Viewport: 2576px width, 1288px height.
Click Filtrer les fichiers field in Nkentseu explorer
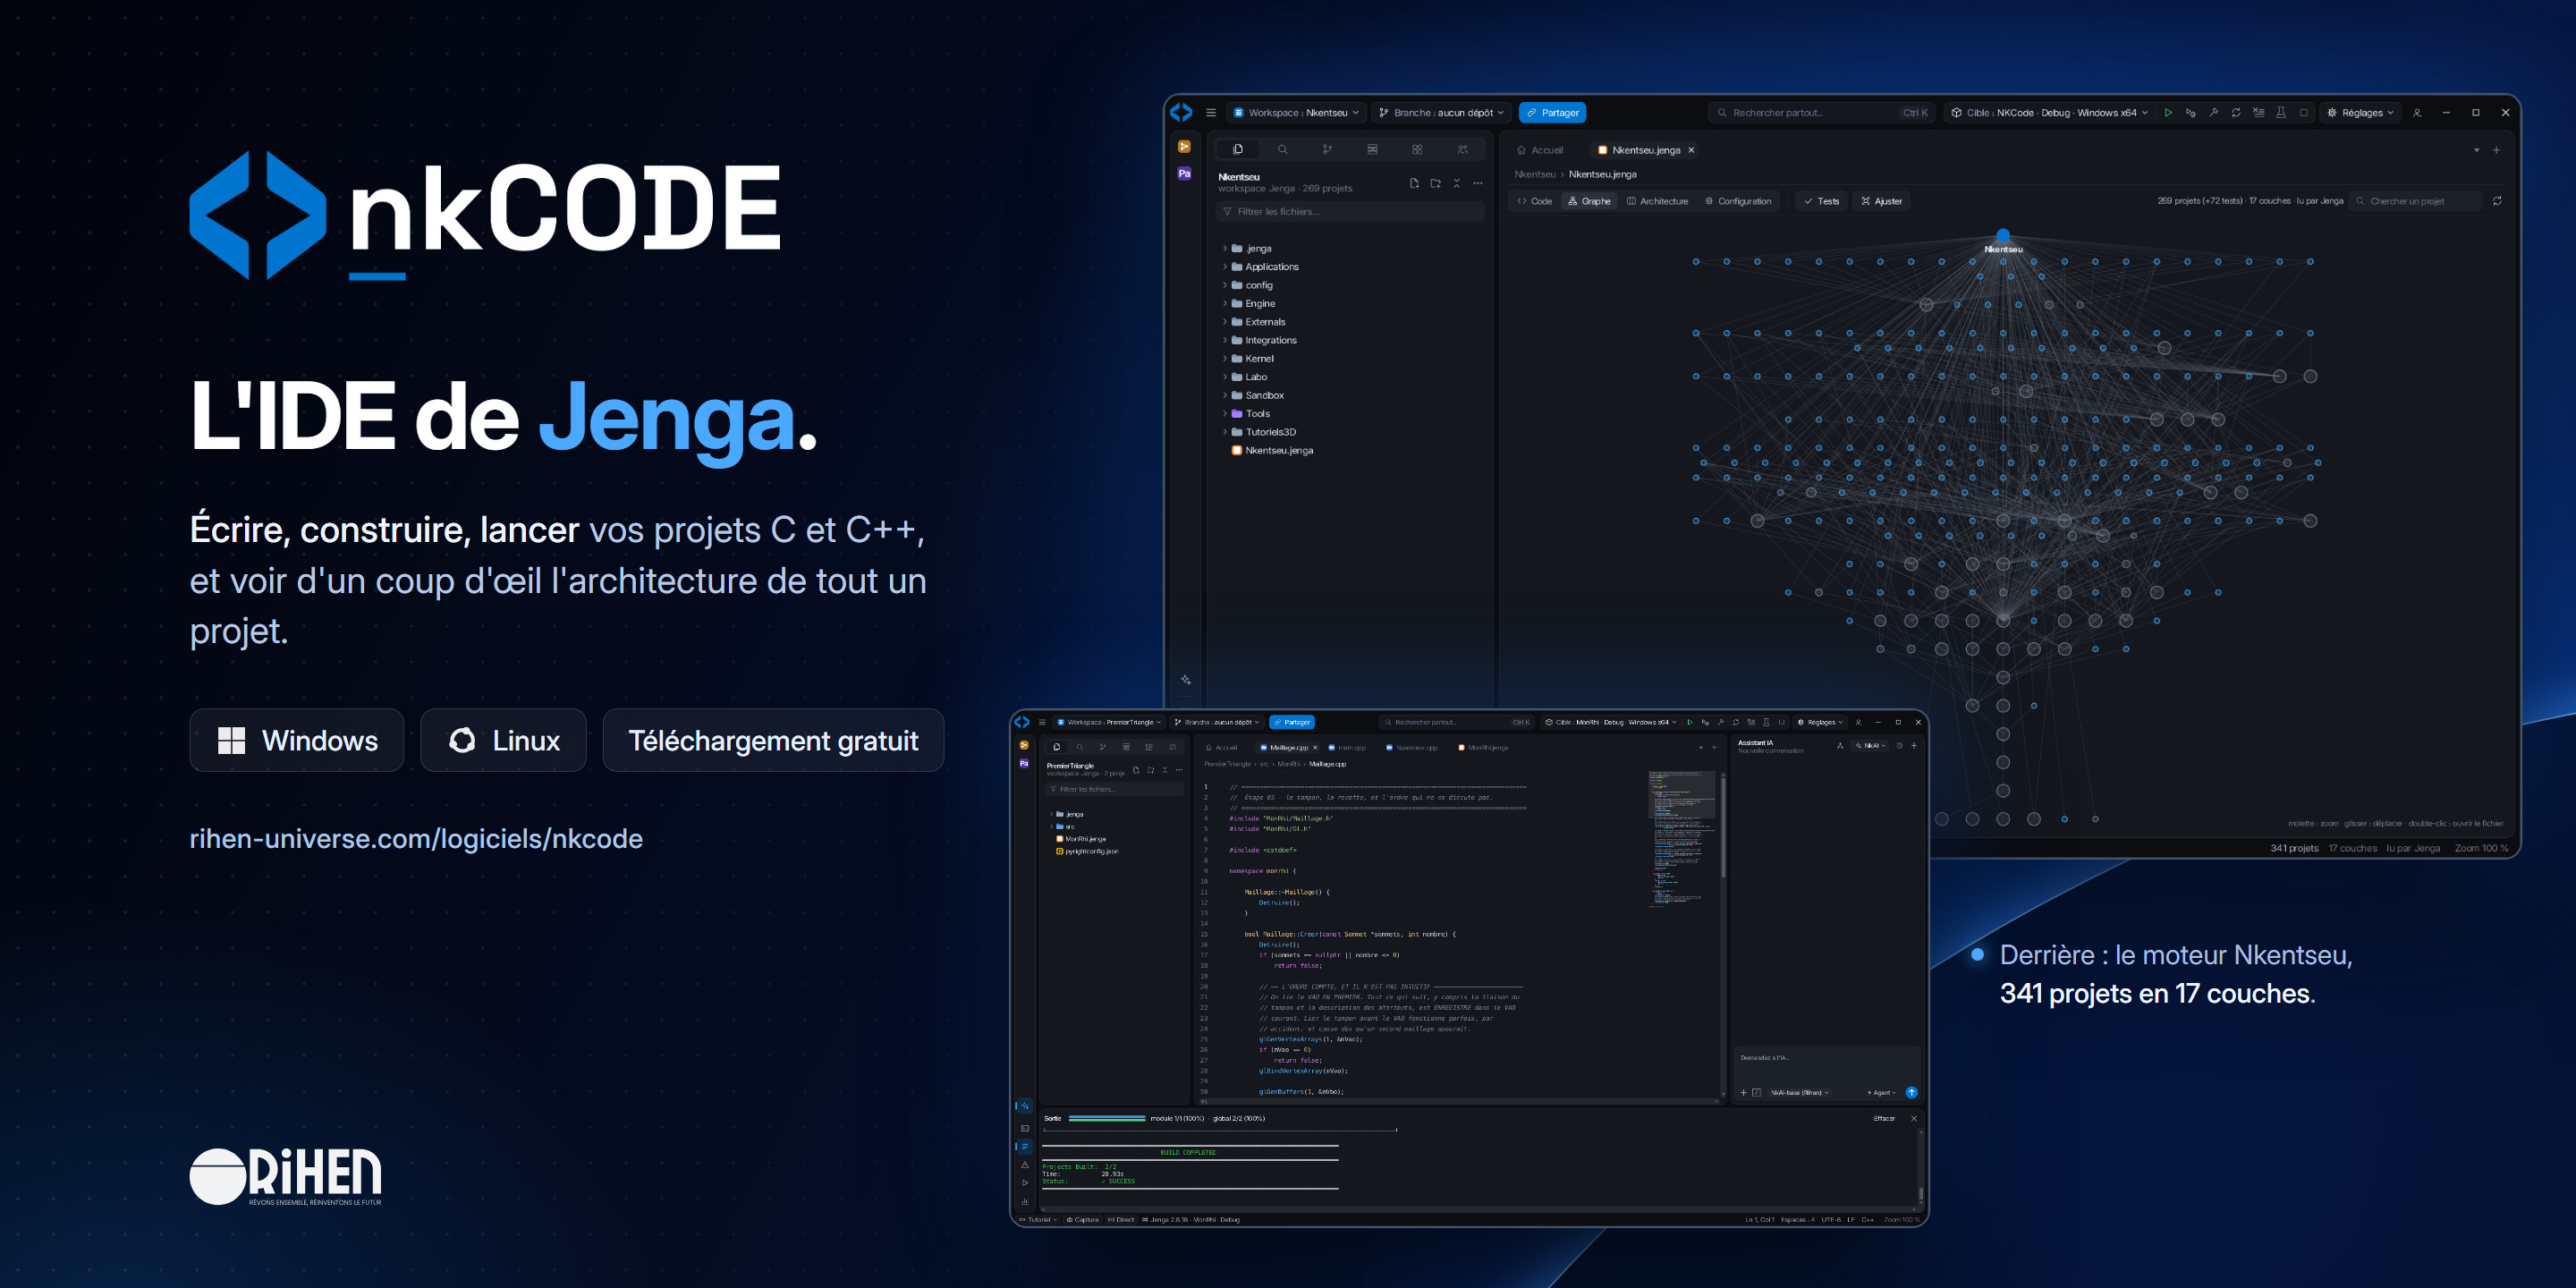click(x=1349, y=211)
